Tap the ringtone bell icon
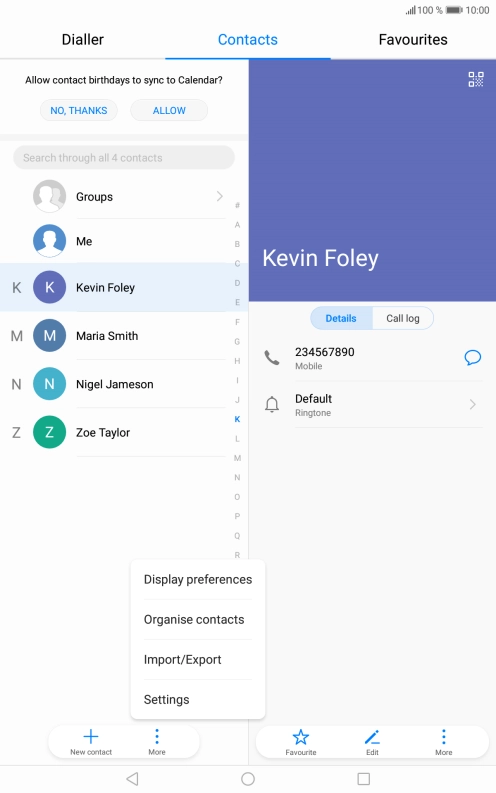Viewport: 496px width, 793px height. [272, 405]
